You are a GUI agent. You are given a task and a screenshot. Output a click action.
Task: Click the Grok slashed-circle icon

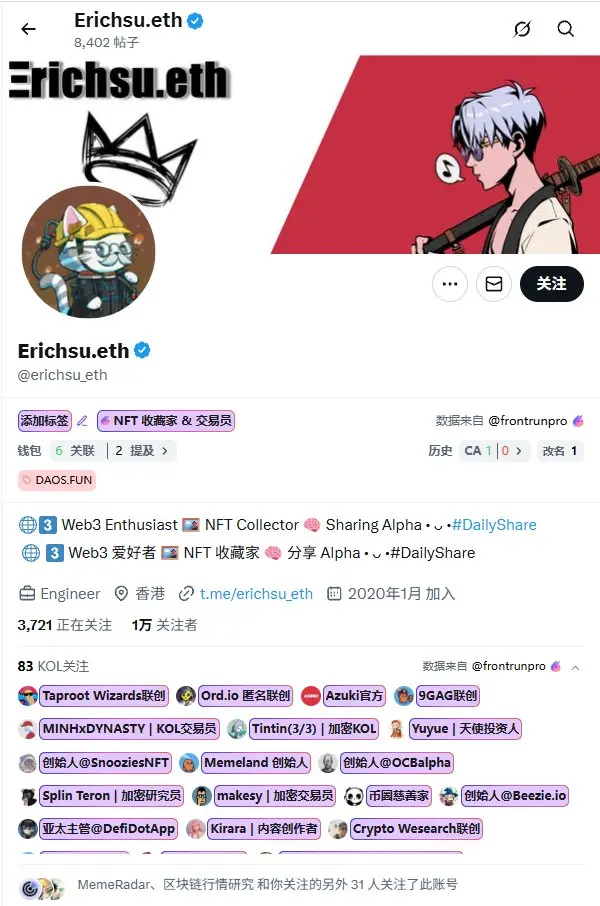pyautogui.click(x=522, y=29)
